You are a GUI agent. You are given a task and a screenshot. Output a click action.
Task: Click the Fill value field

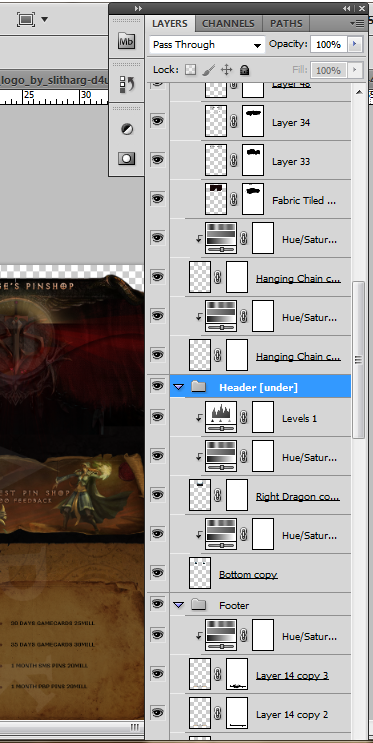tap(328, 70)
